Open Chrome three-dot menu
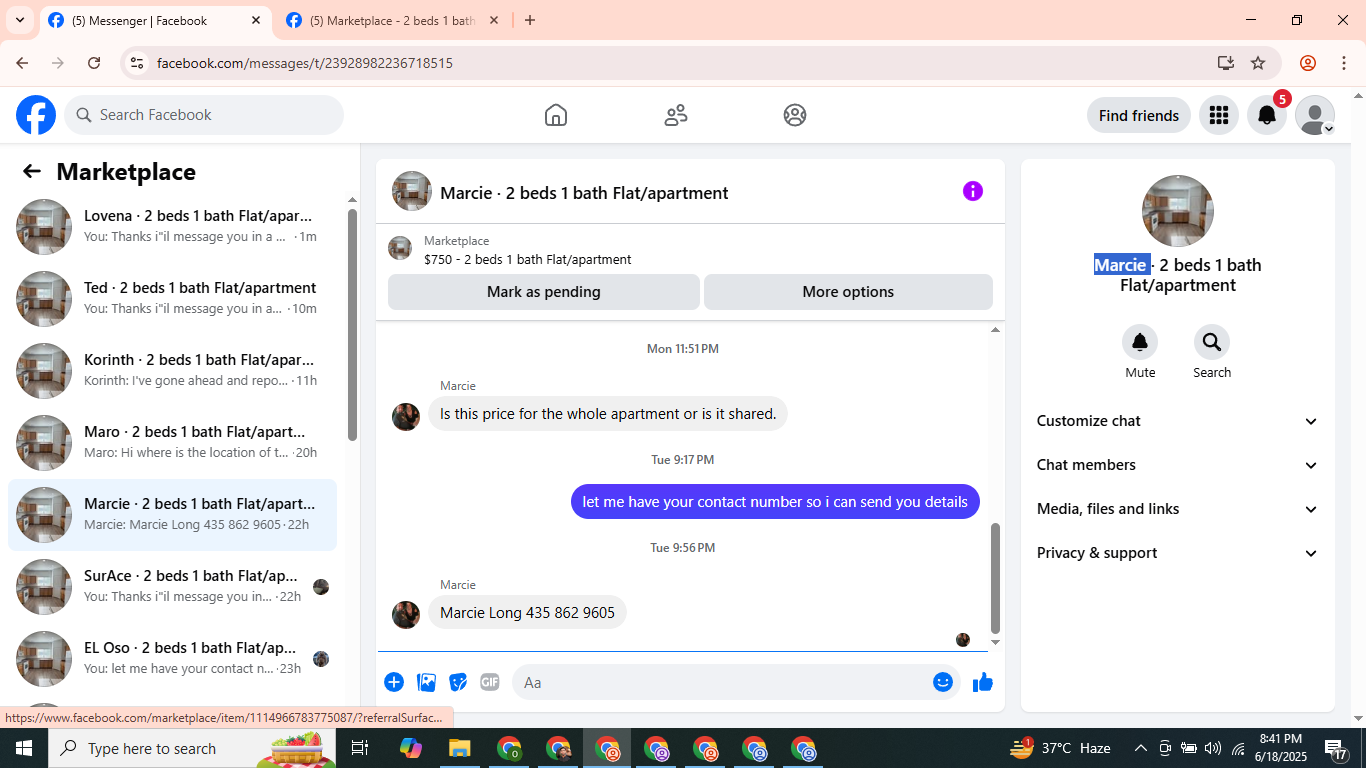Image resolution: width=1366 pixels, height=768 pixels. pyautogui.click(x=1344, y=63)
